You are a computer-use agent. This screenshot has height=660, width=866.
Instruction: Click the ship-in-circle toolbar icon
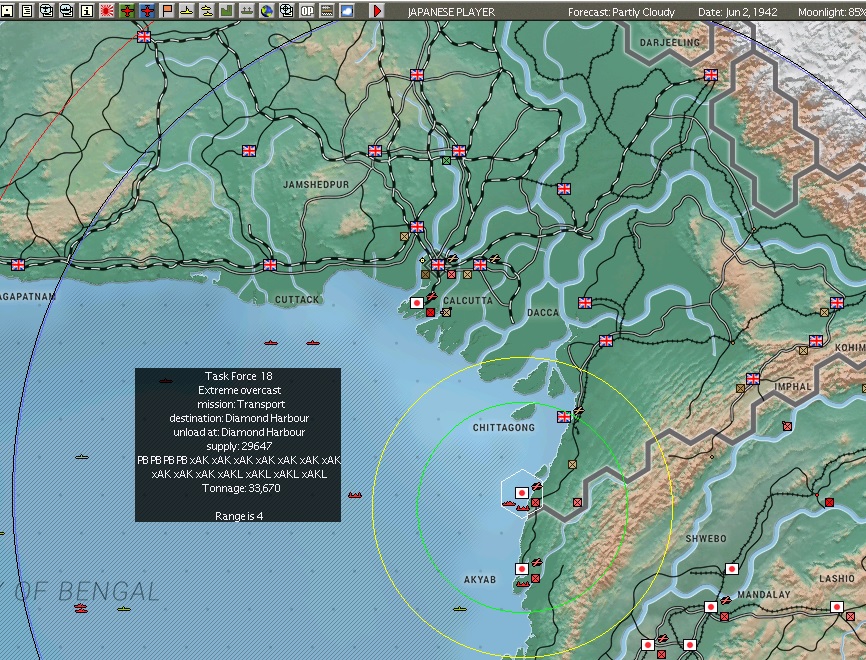tap(66, 10)
